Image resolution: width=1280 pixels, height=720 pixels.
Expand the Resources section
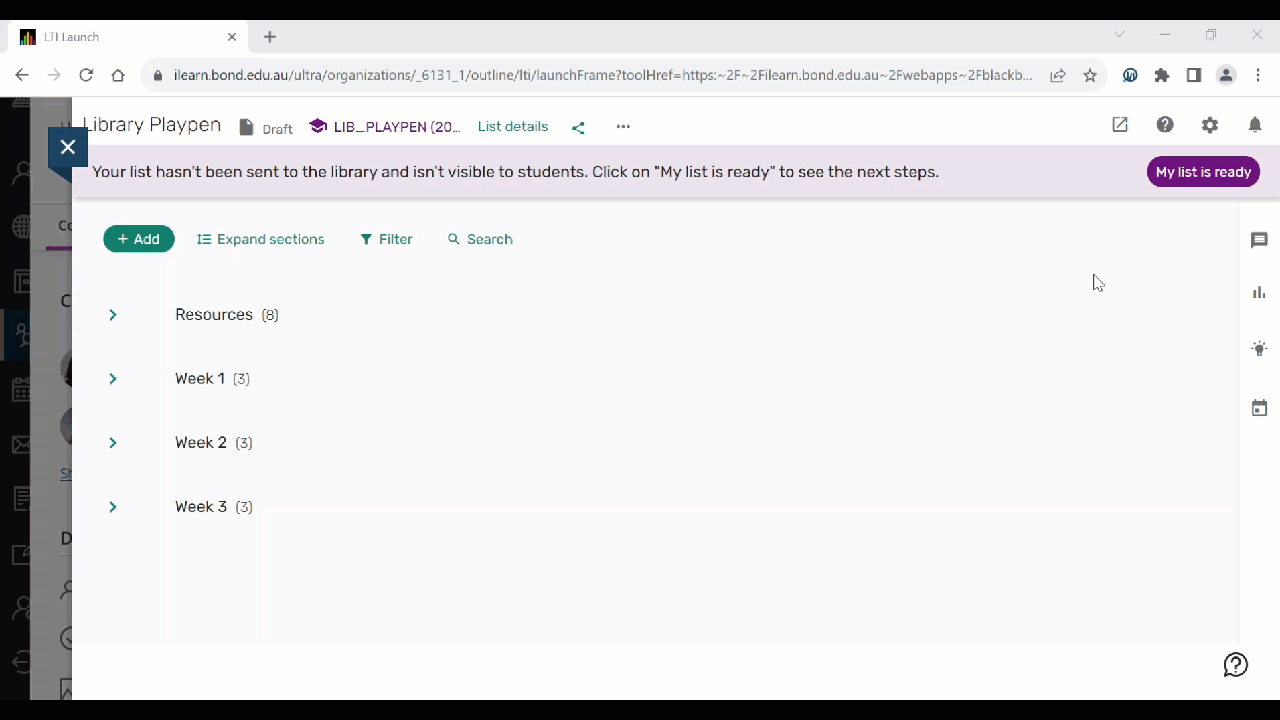coord(113,315)
